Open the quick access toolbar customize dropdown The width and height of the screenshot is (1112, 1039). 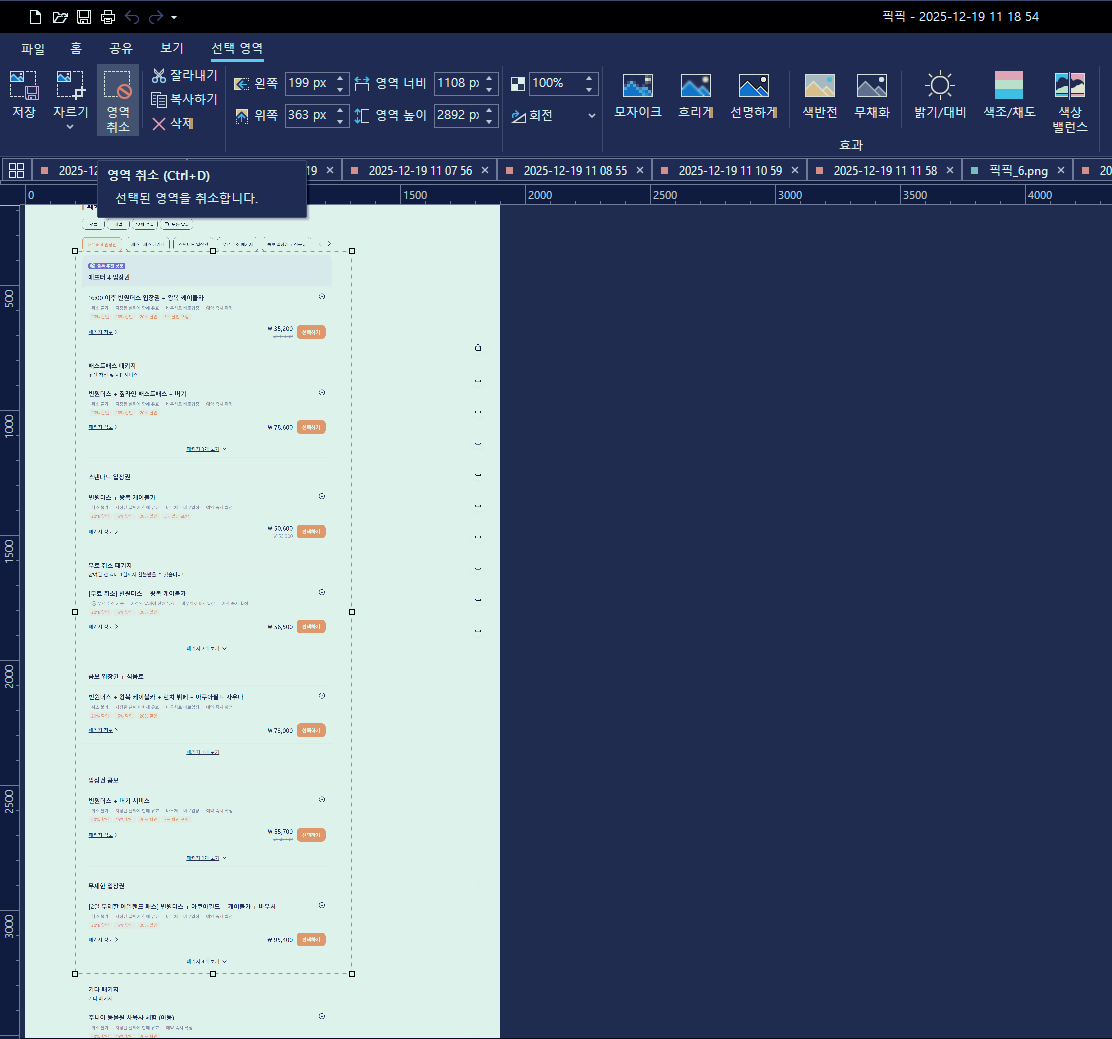click(x=174, y=17)
